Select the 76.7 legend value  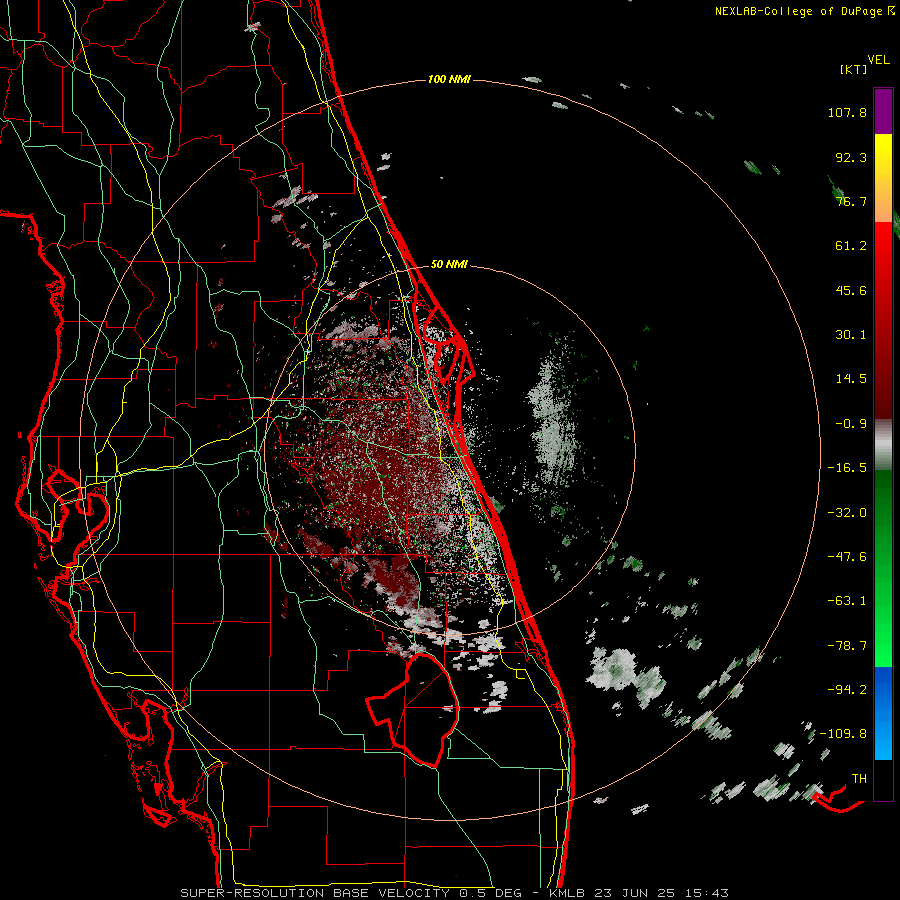pyautogui.click(x=851, y=201)
